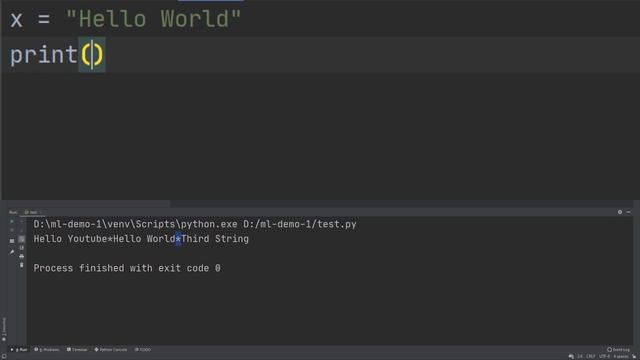Hide the Run tool window
The height and width of the screenshot is (360, 640).
click(x=628, y=212)
